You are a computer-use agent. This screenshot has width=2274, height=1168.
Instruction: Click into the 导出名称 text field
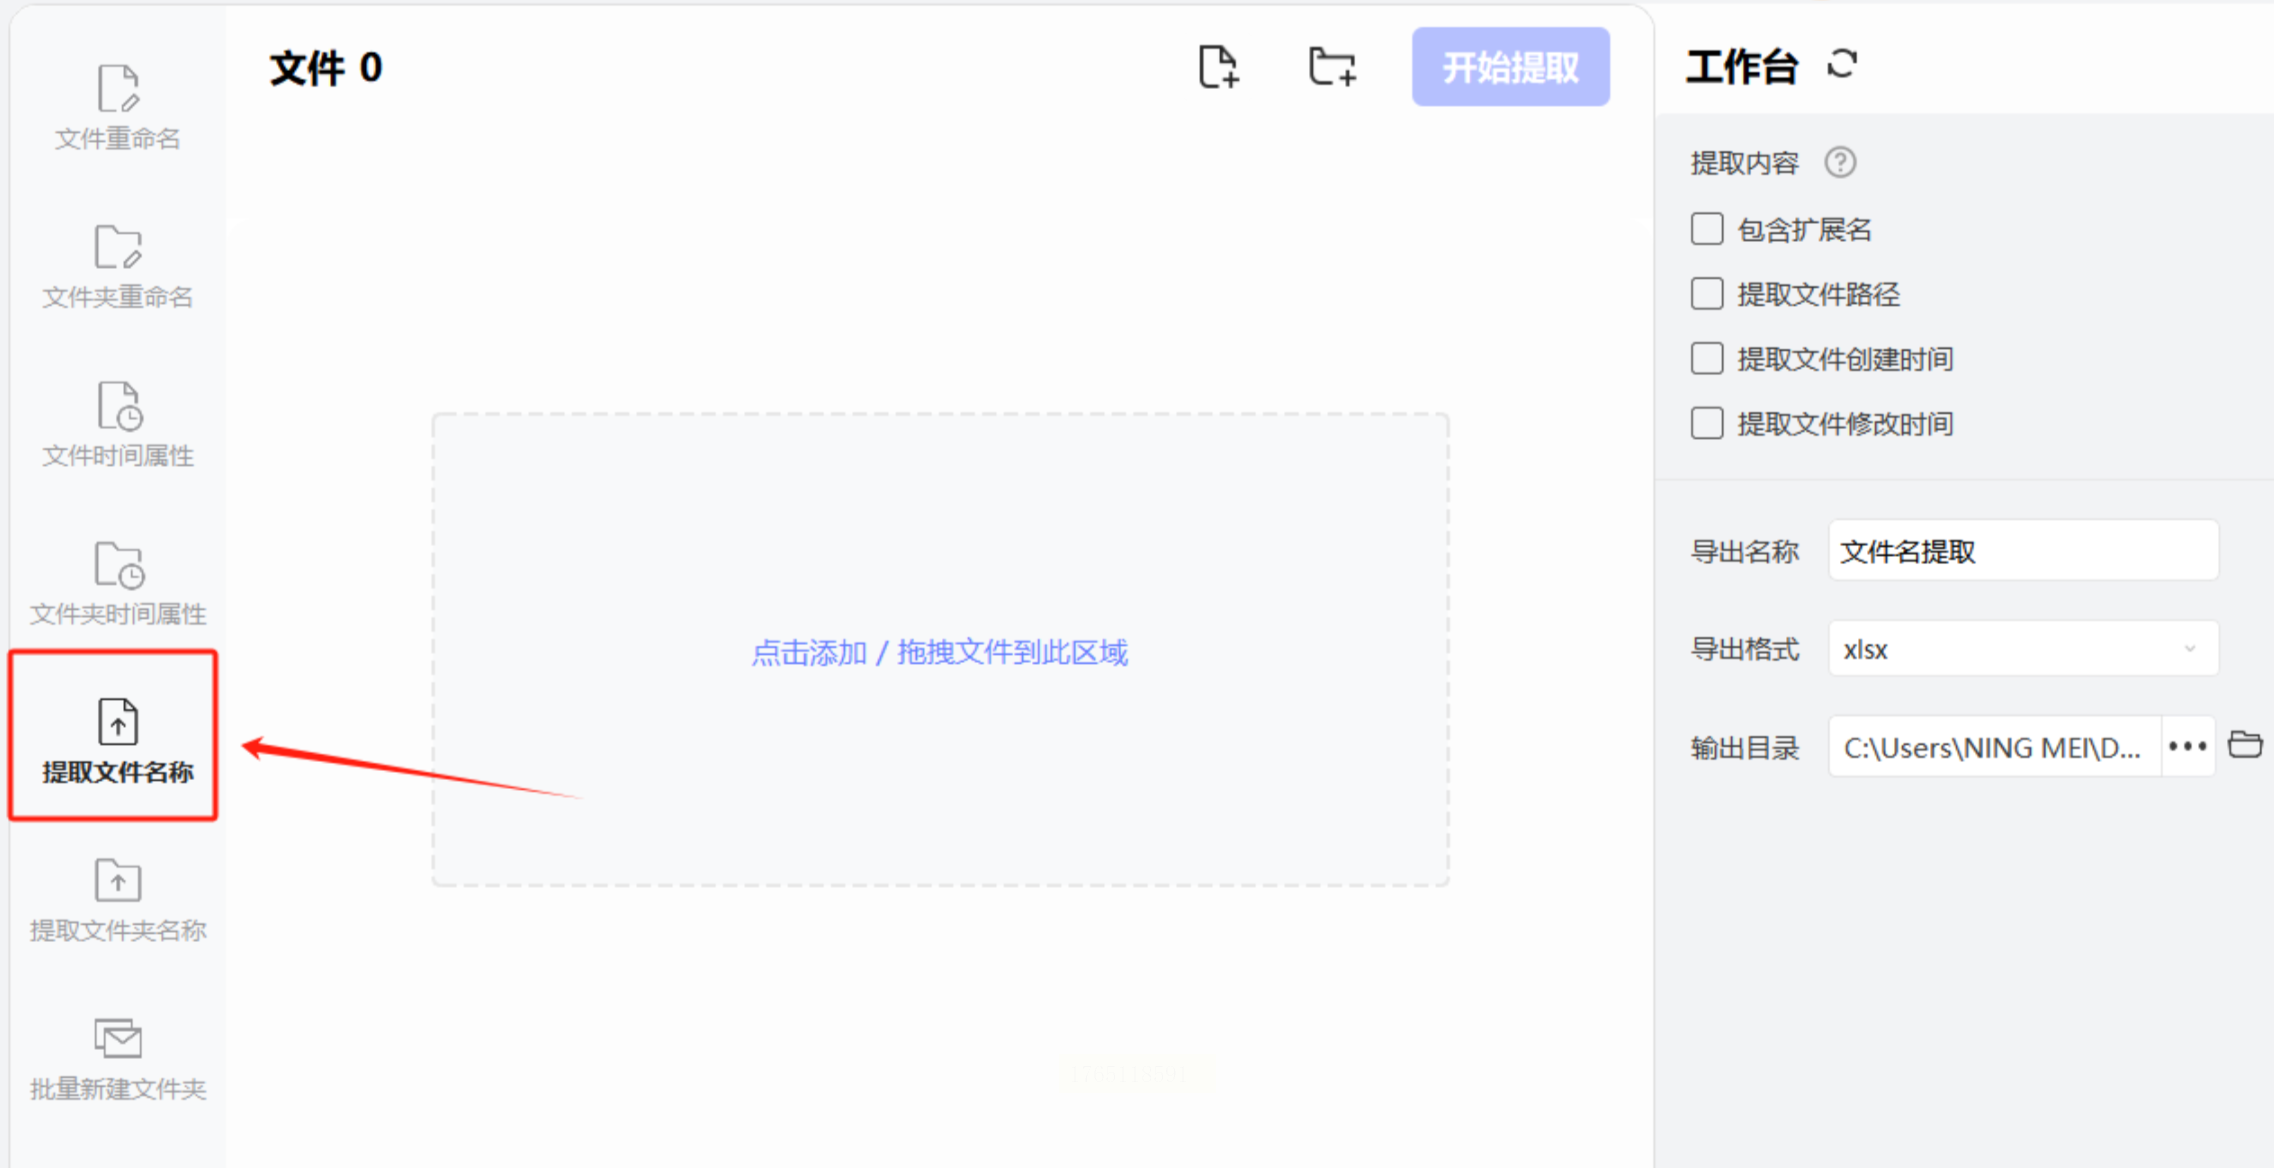(2022, 551)
